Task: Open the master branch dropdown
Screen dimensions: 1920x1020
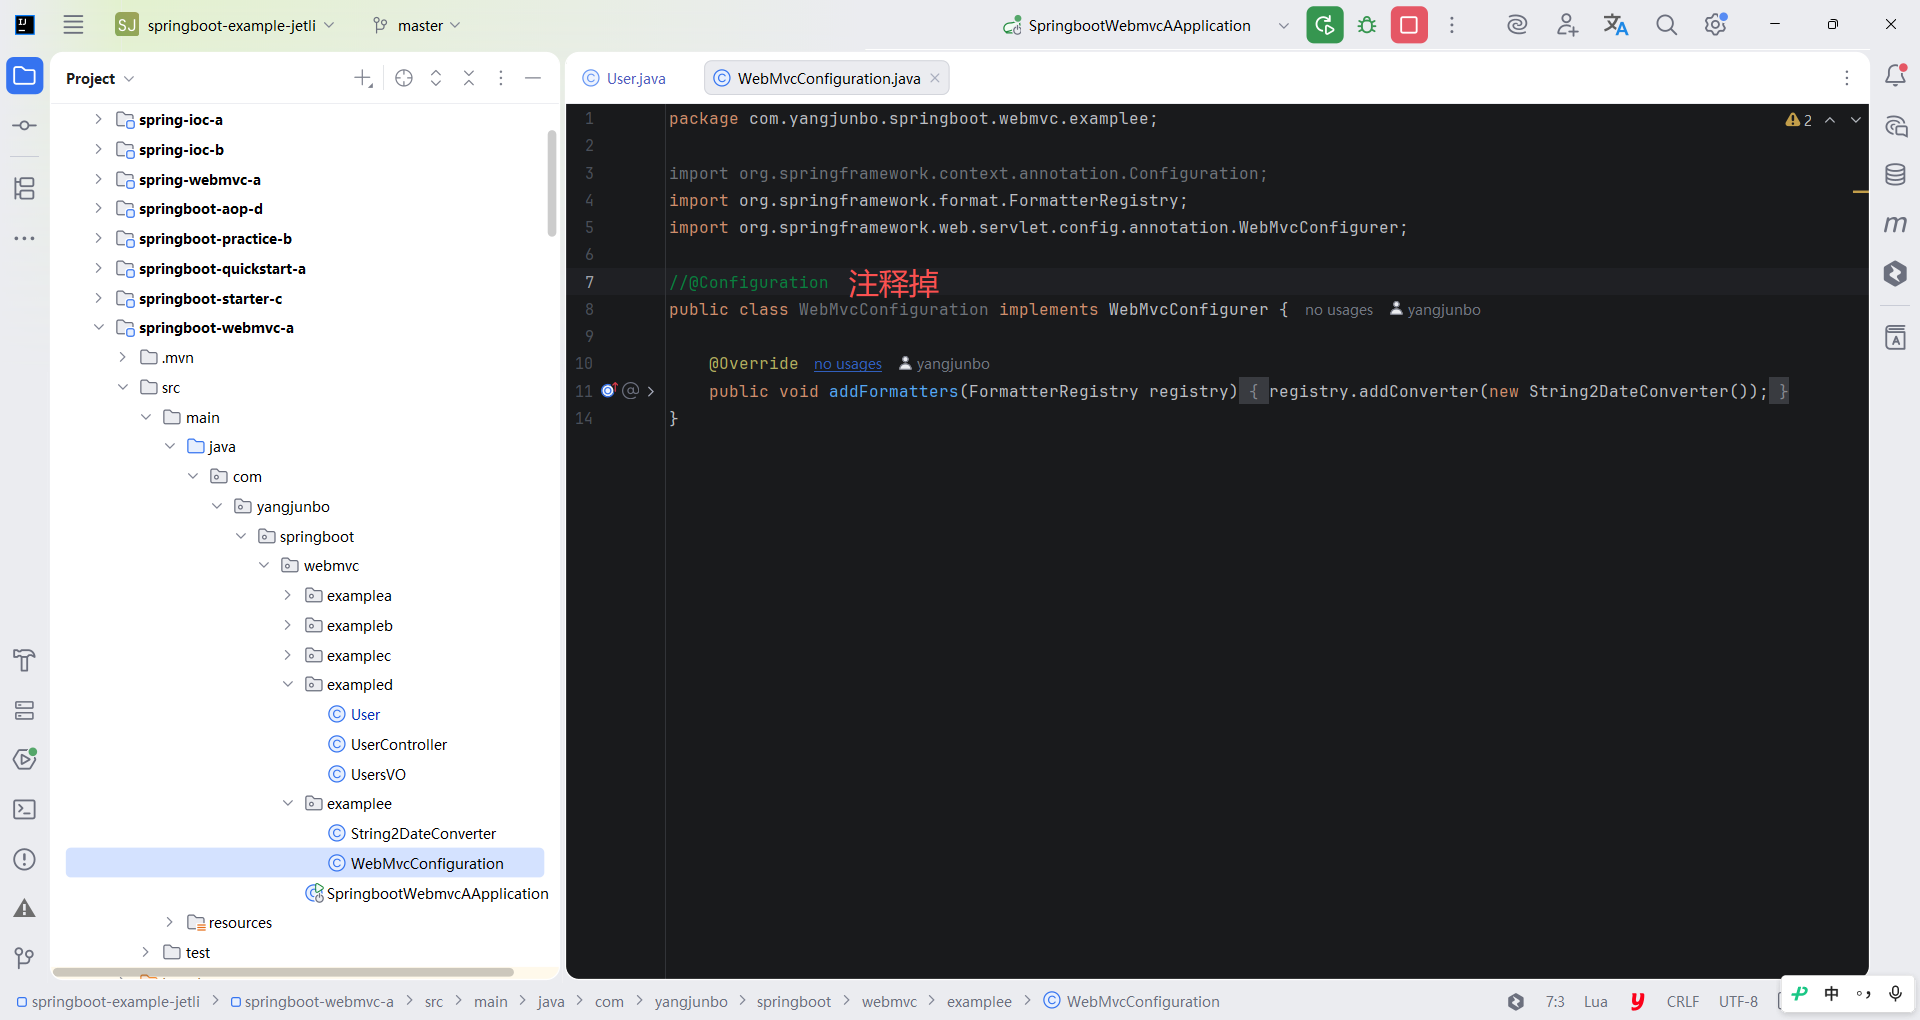Action: 416,25
